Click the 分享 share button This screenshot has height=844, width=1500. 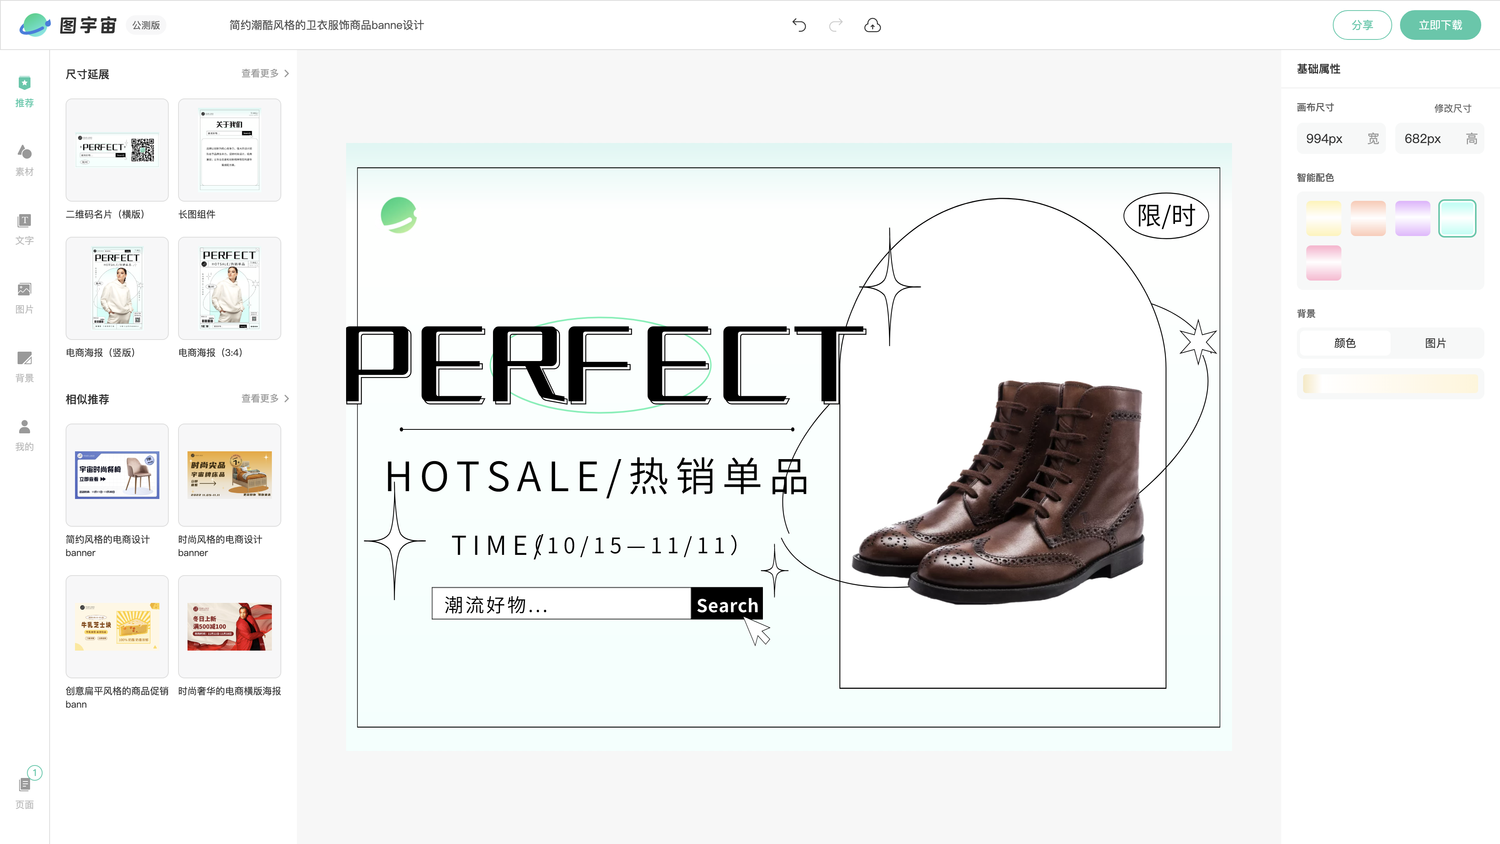pyautogui.click(x=1362, y=25)
